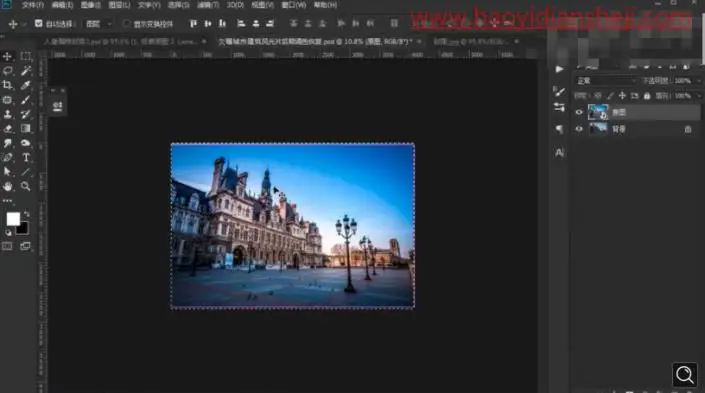This screenshot has width=705, height=393.
Task: Select the Magic Wand tool
Action: (26, 71)
